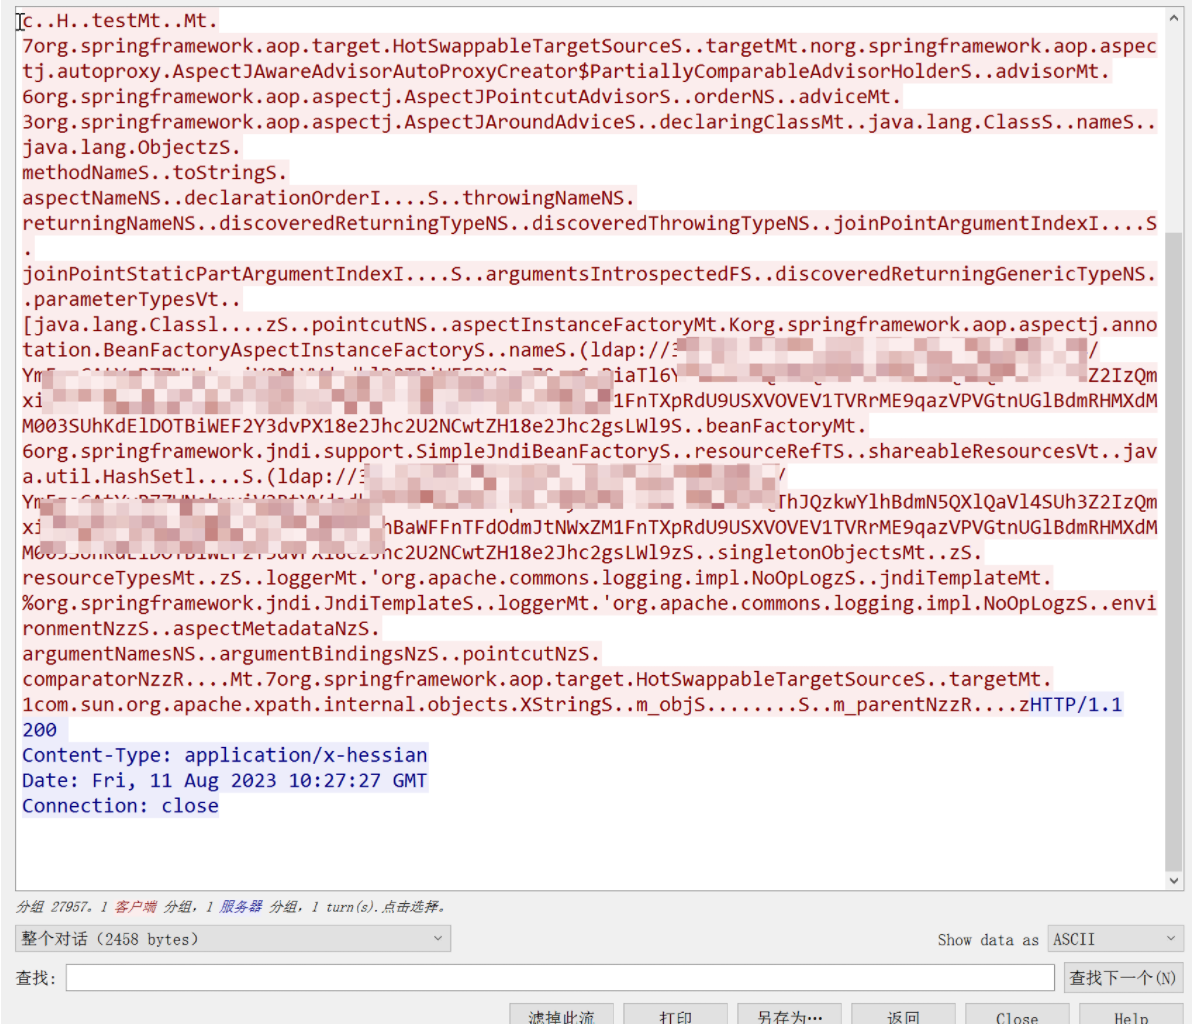Screen dimensions: 1194x1024
Task: Click the Content-Type: application/x-hessian header line
Action: pos(225,755)
